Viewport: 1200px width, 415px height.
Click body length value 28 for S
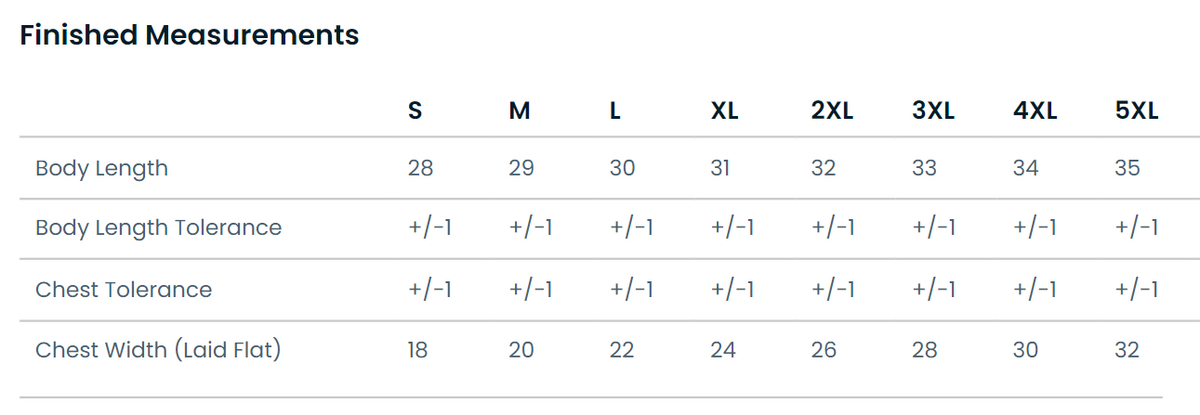coord(421,168)
